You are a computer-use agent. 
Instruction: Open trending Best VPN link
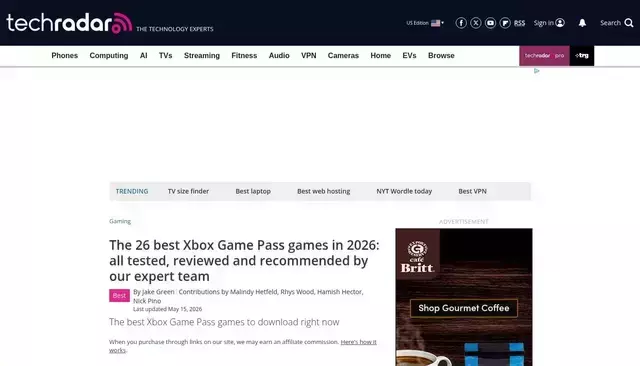coord(472,191)
